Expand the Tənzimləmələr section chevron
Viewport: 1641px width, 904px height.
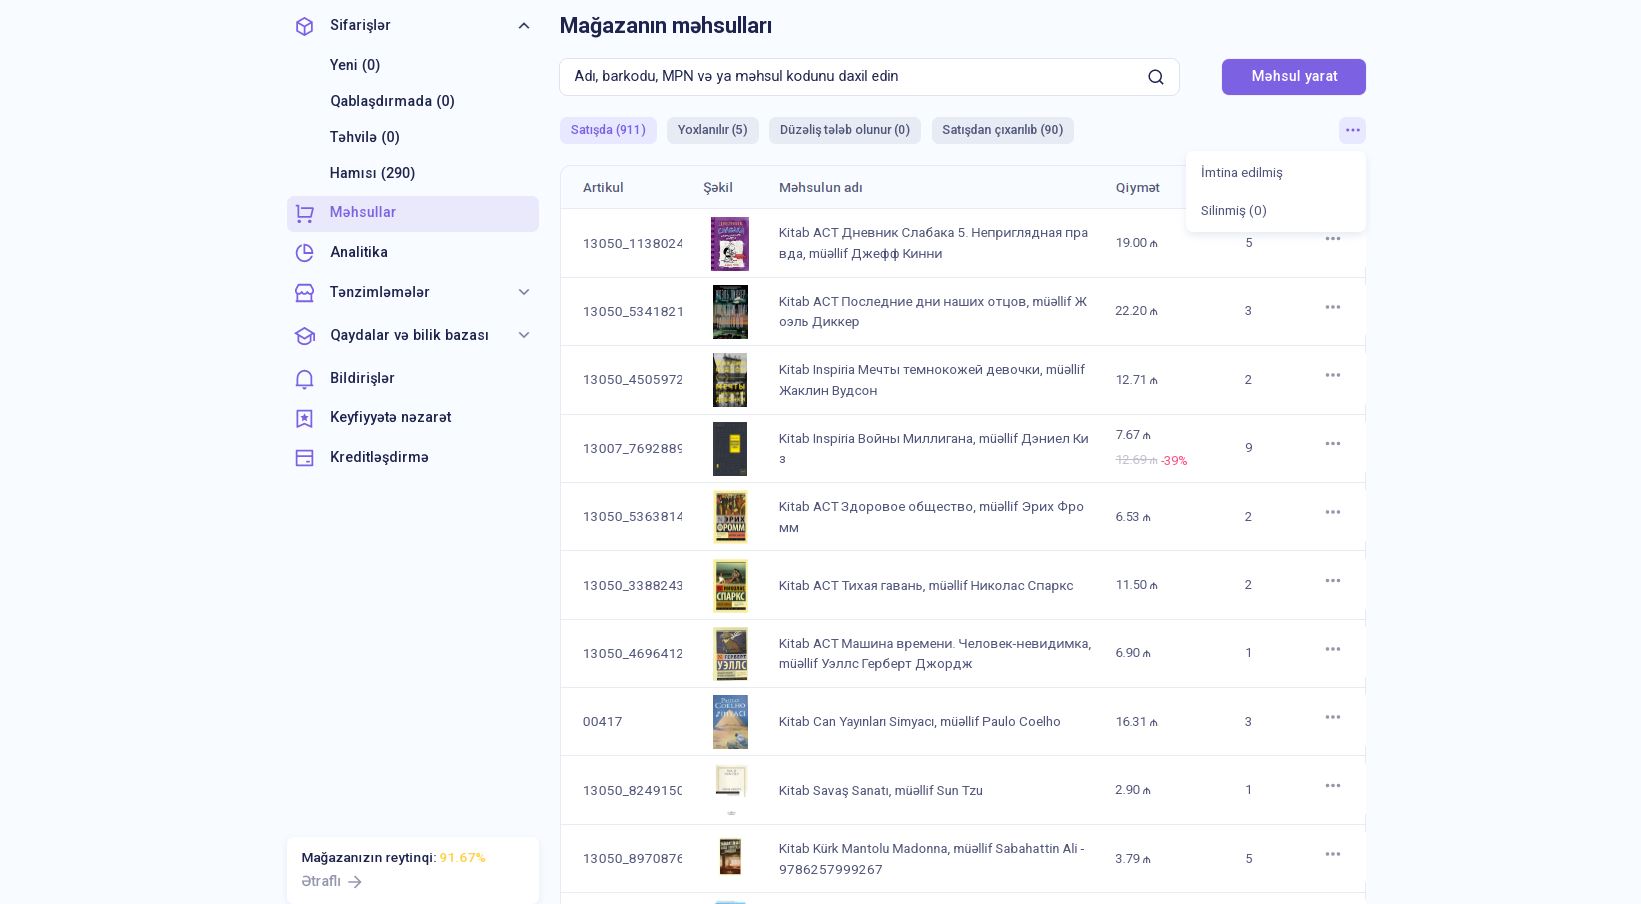[524, 292]
